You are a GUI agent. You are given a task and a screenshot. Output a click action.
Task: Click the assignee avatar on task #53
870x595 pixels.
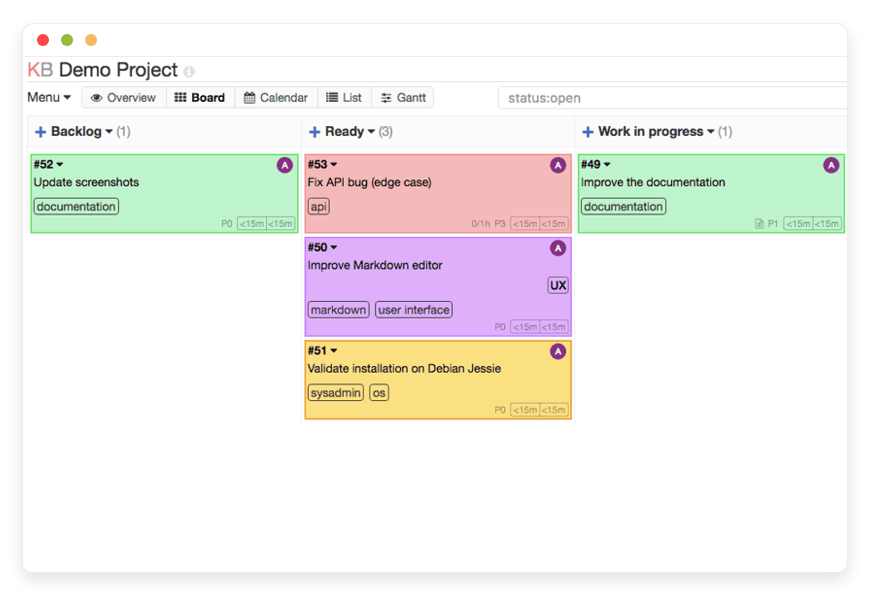click(558, 165)
